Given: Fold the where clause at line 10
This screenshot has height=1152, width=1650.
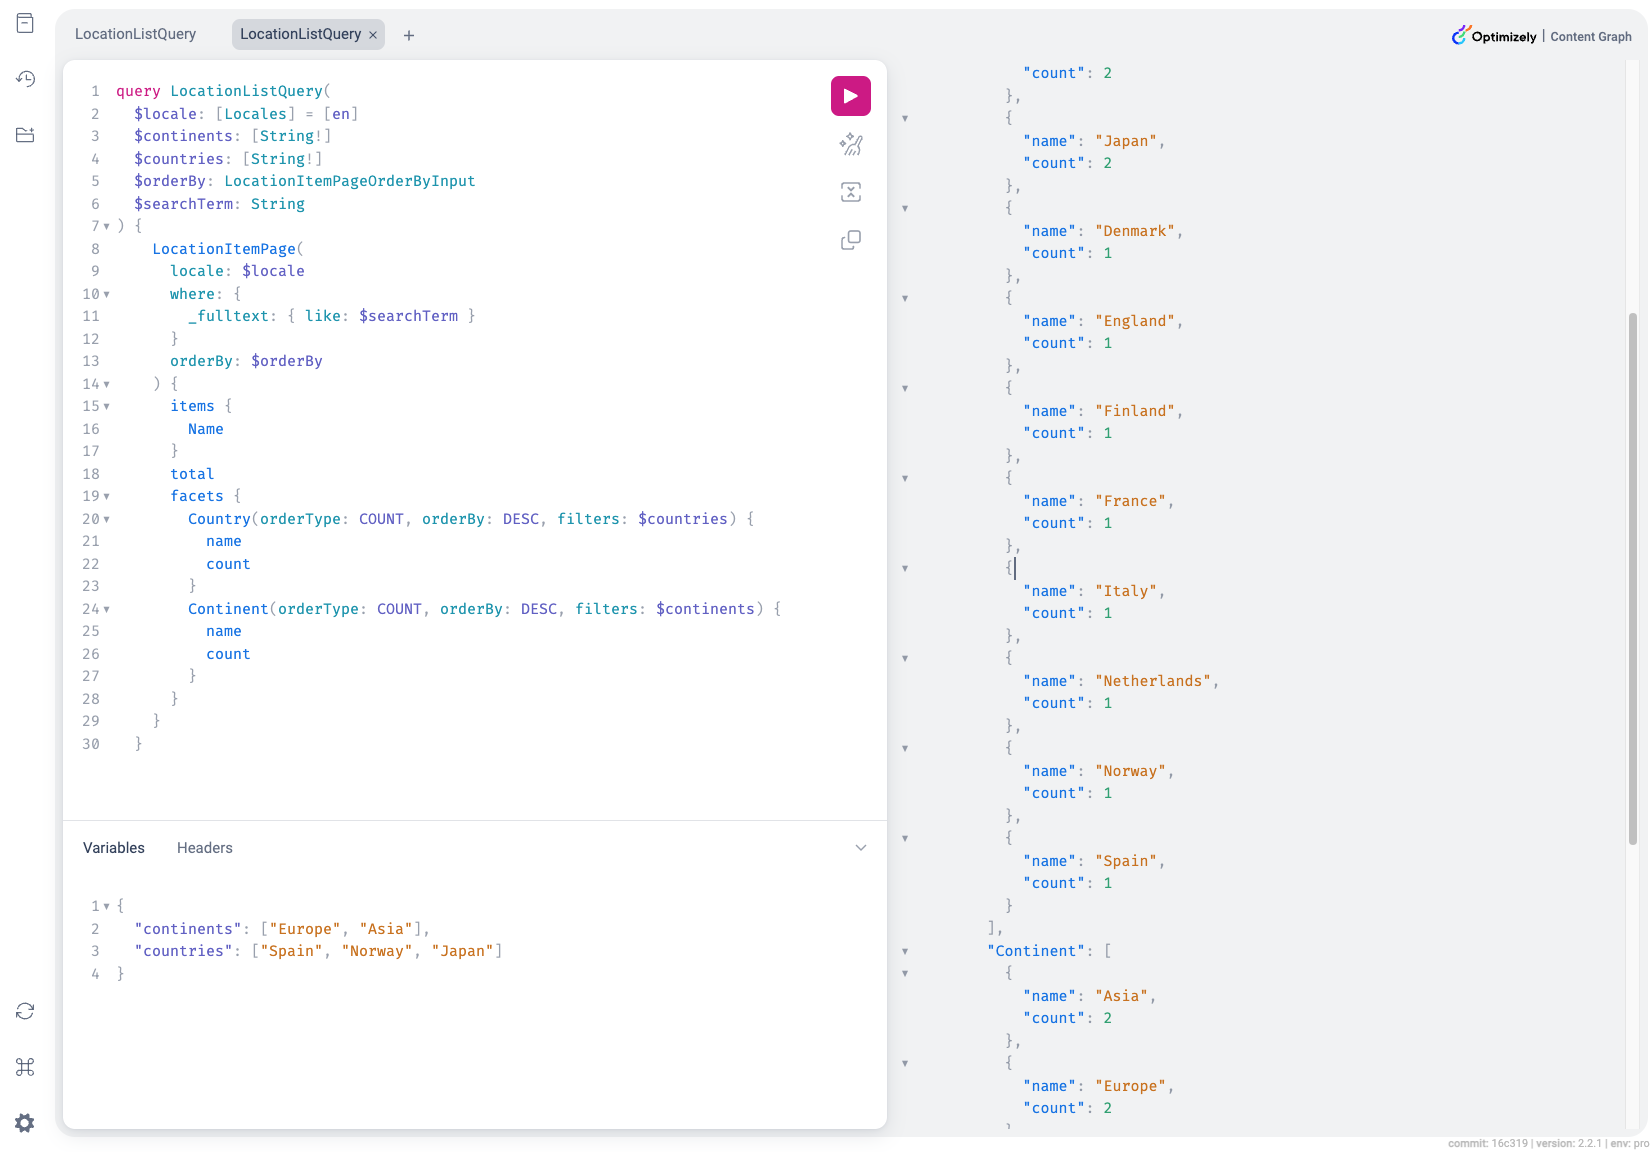Looking at the screenshot, I should pos(107,295).
